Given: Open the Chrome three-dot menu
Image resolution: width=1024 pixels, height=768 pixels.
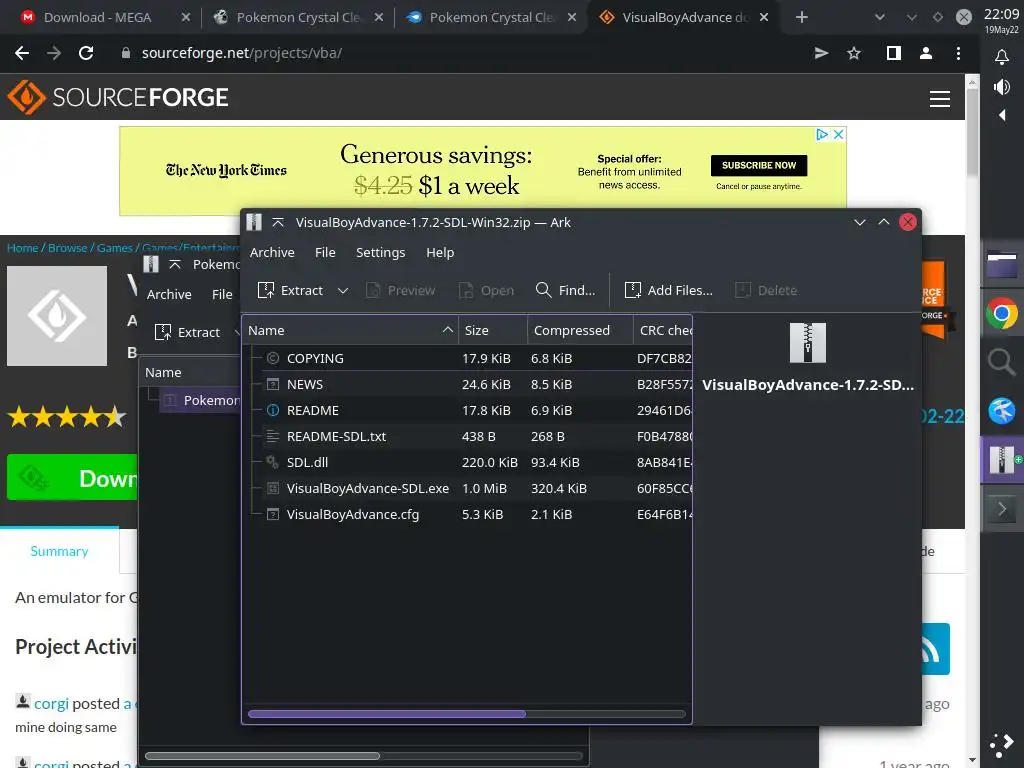Looking at the screenshot, I should click(958, 54).
